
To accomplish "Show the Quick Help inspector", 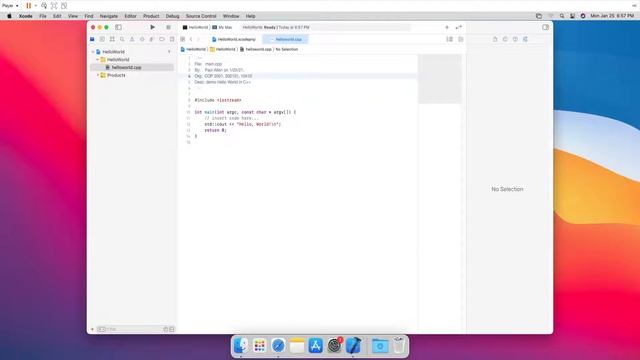I will coord(515,39).
